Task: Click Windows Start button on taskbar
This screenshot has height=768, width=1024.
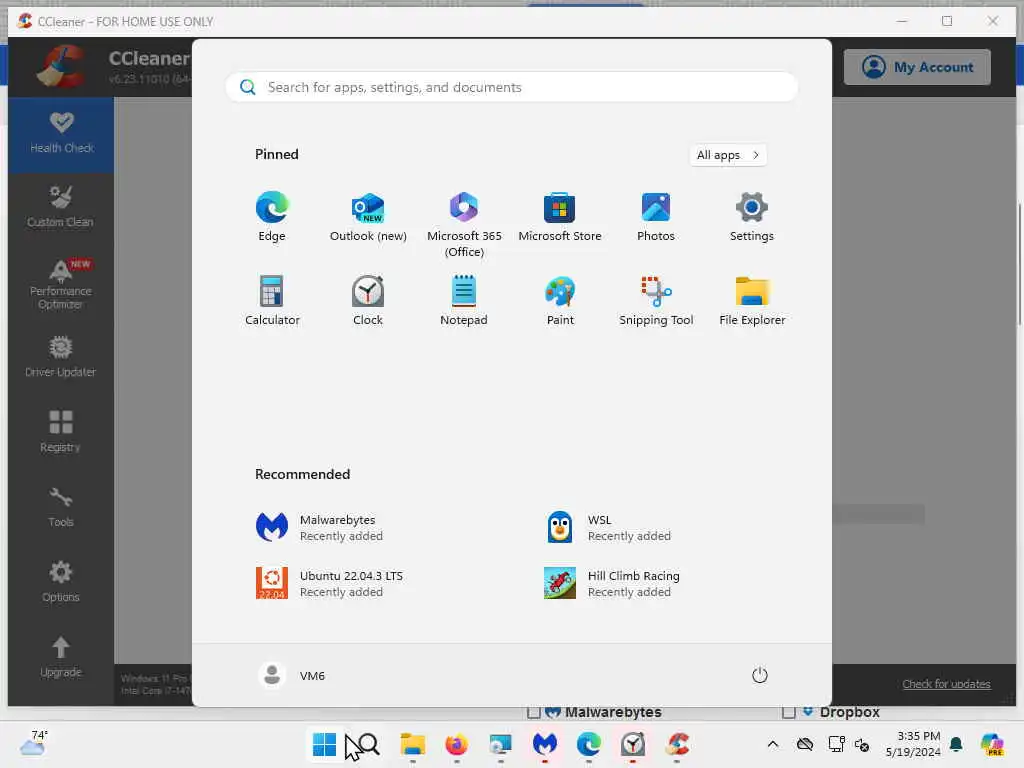Action: (x=324, y=744)
